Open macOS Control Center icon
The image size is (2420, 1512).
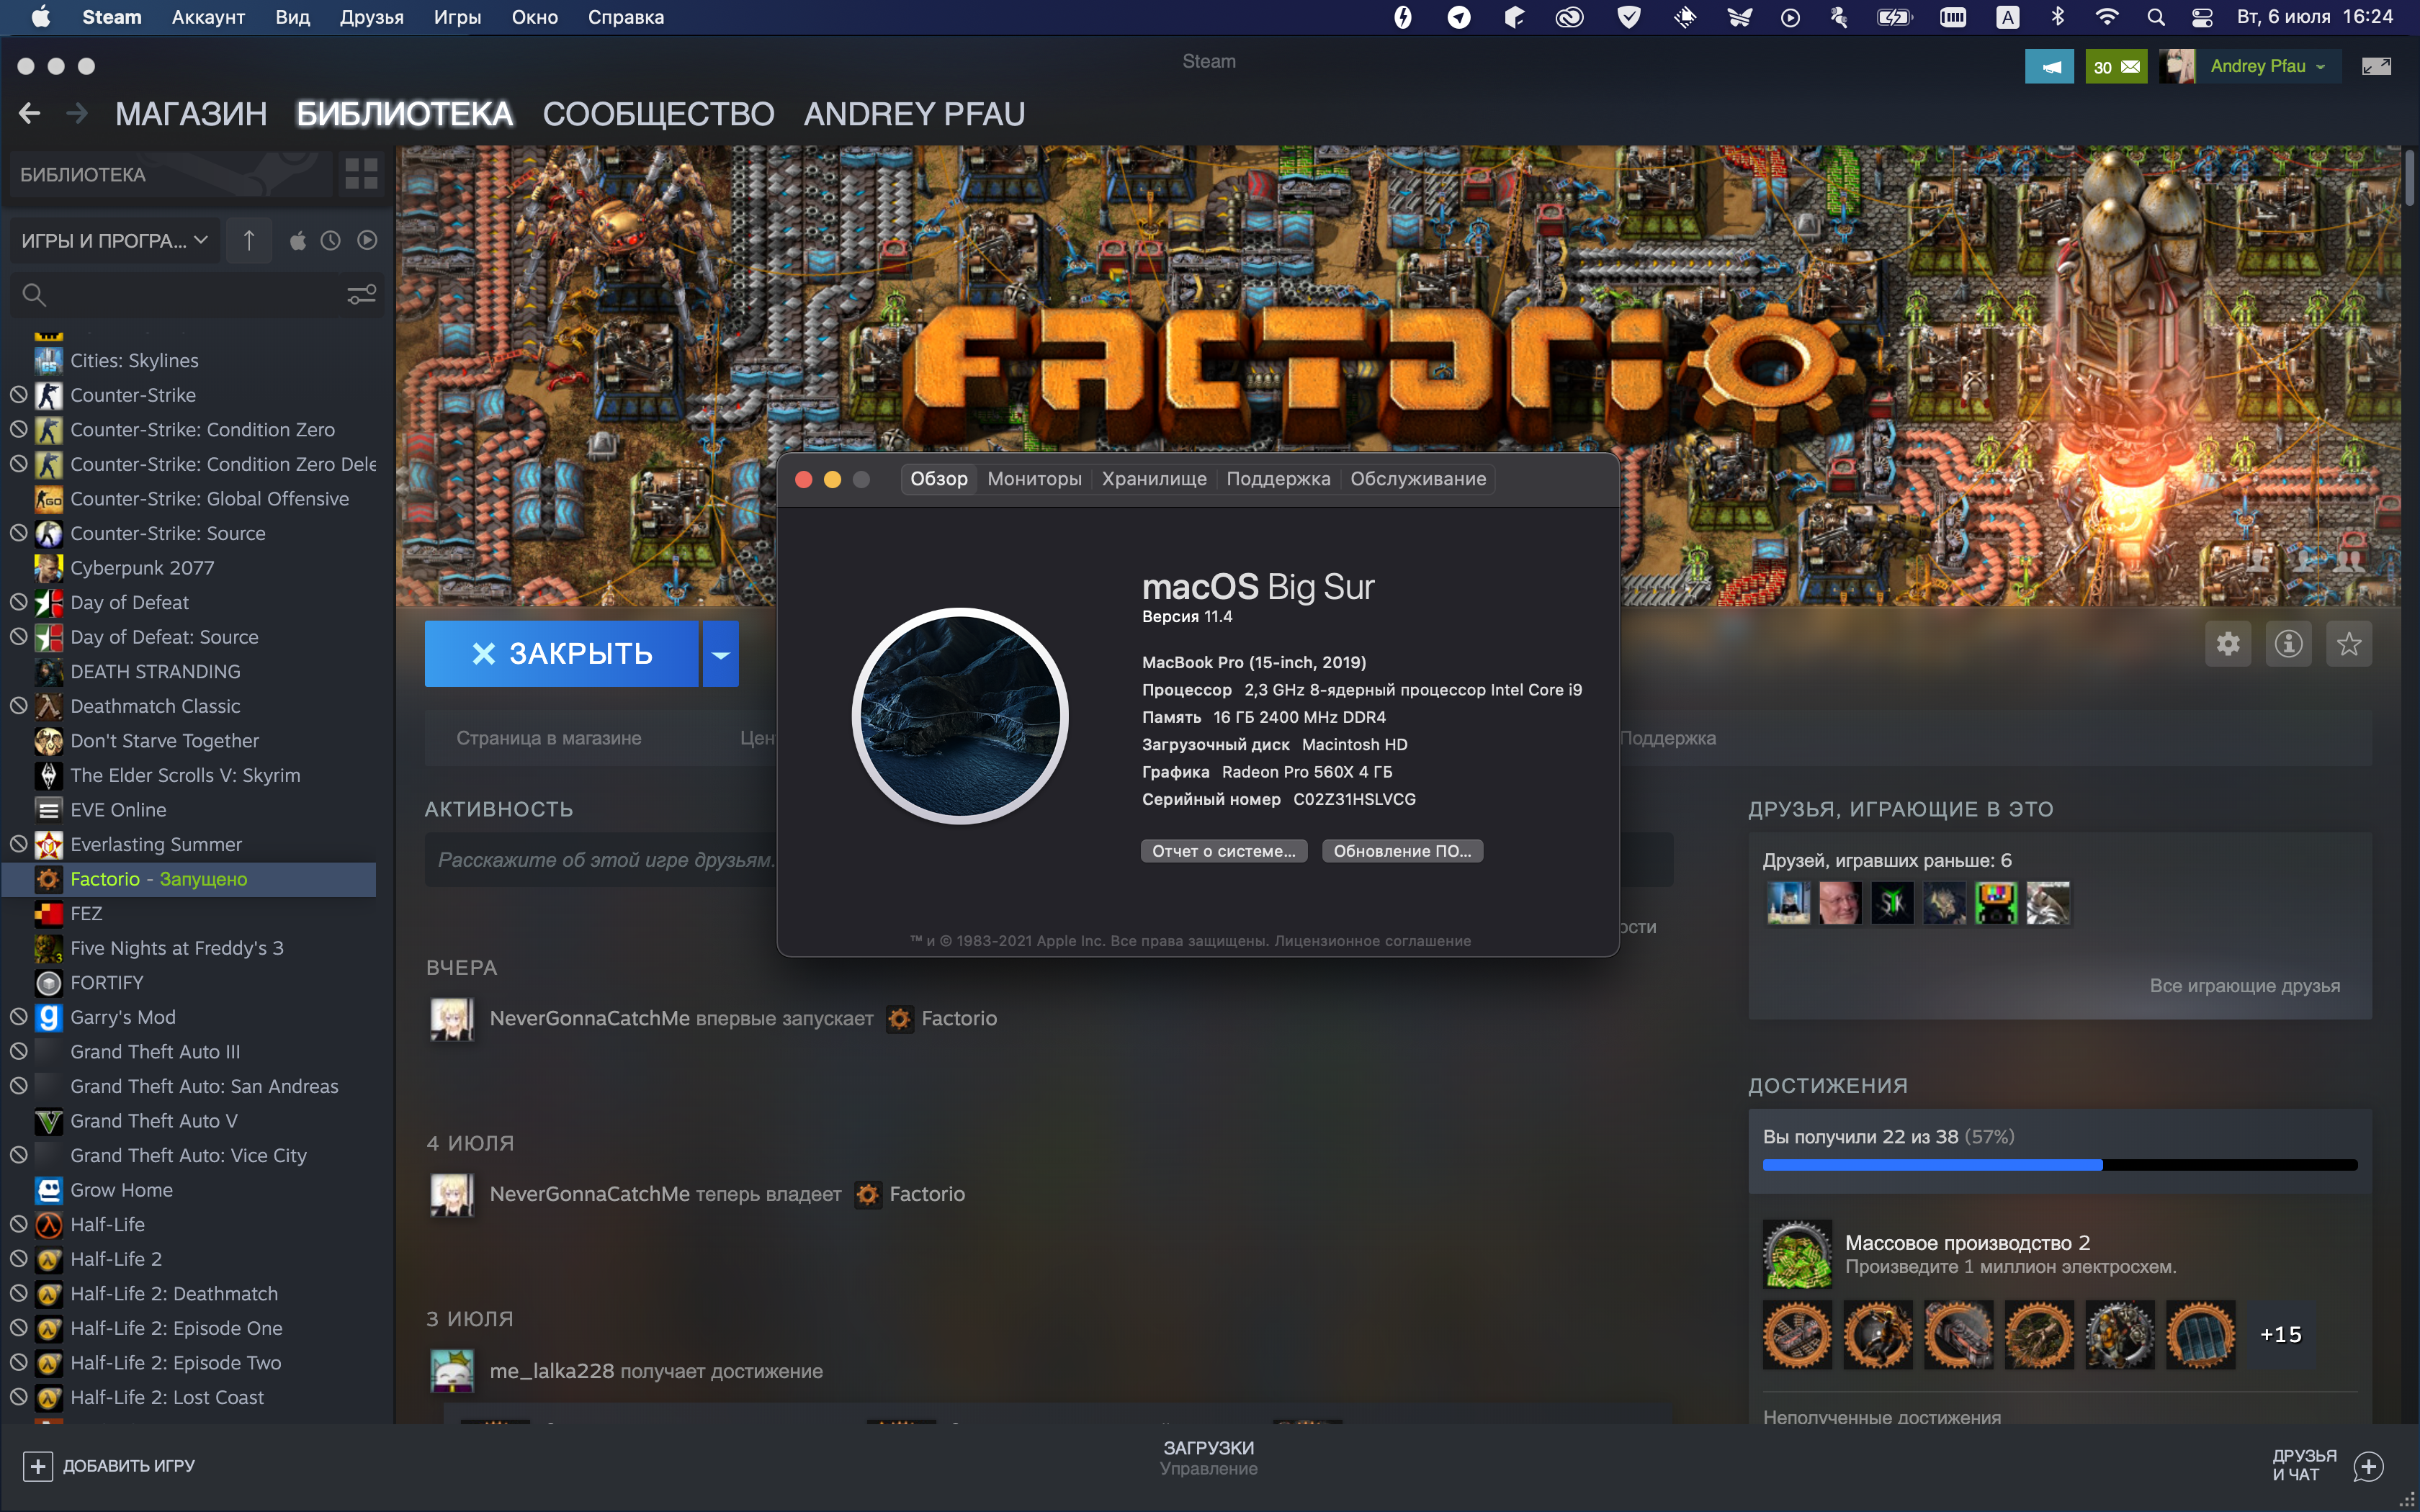[2201, 17]
